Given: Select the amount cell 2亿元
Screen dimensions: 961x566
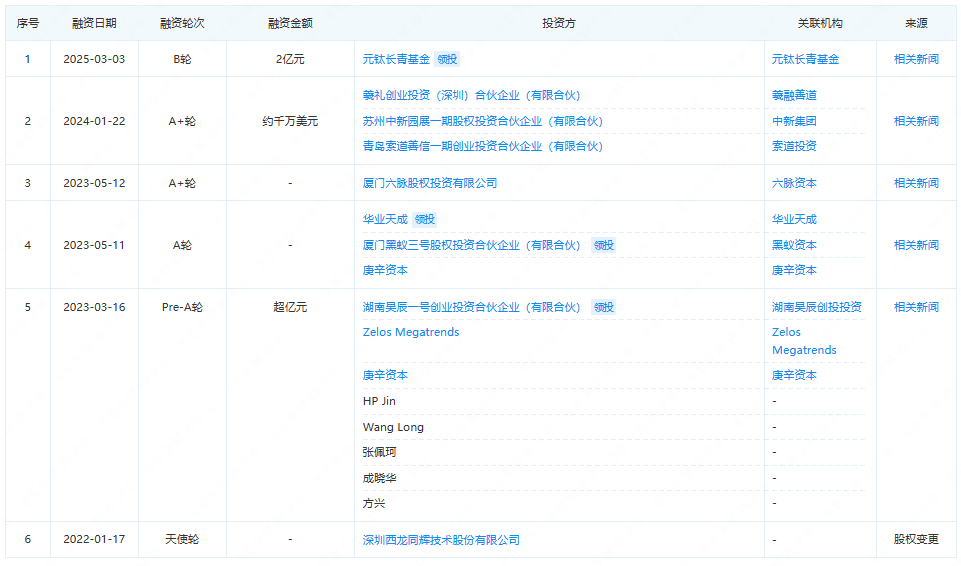Looking at the screenshot, I should tap(291, 59).
